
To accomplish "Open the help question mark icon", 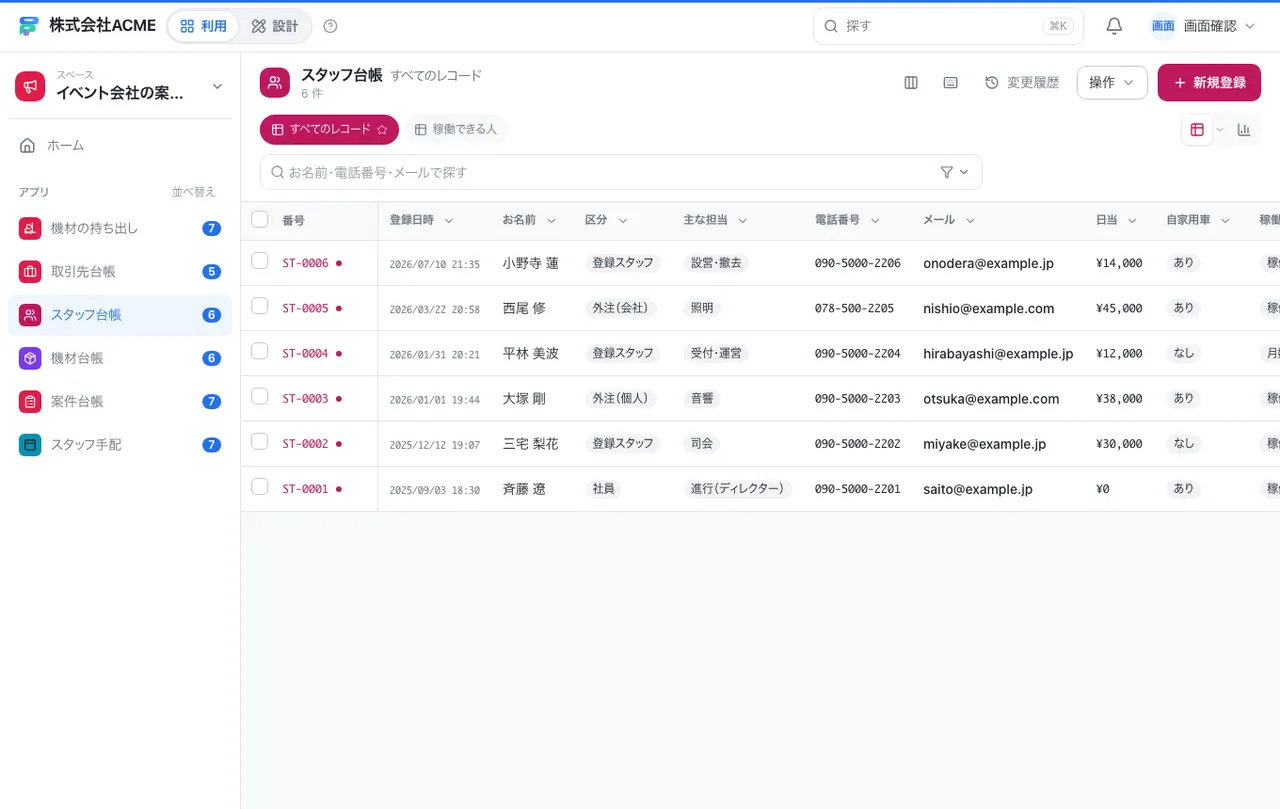I will click(x=331, y=26).
